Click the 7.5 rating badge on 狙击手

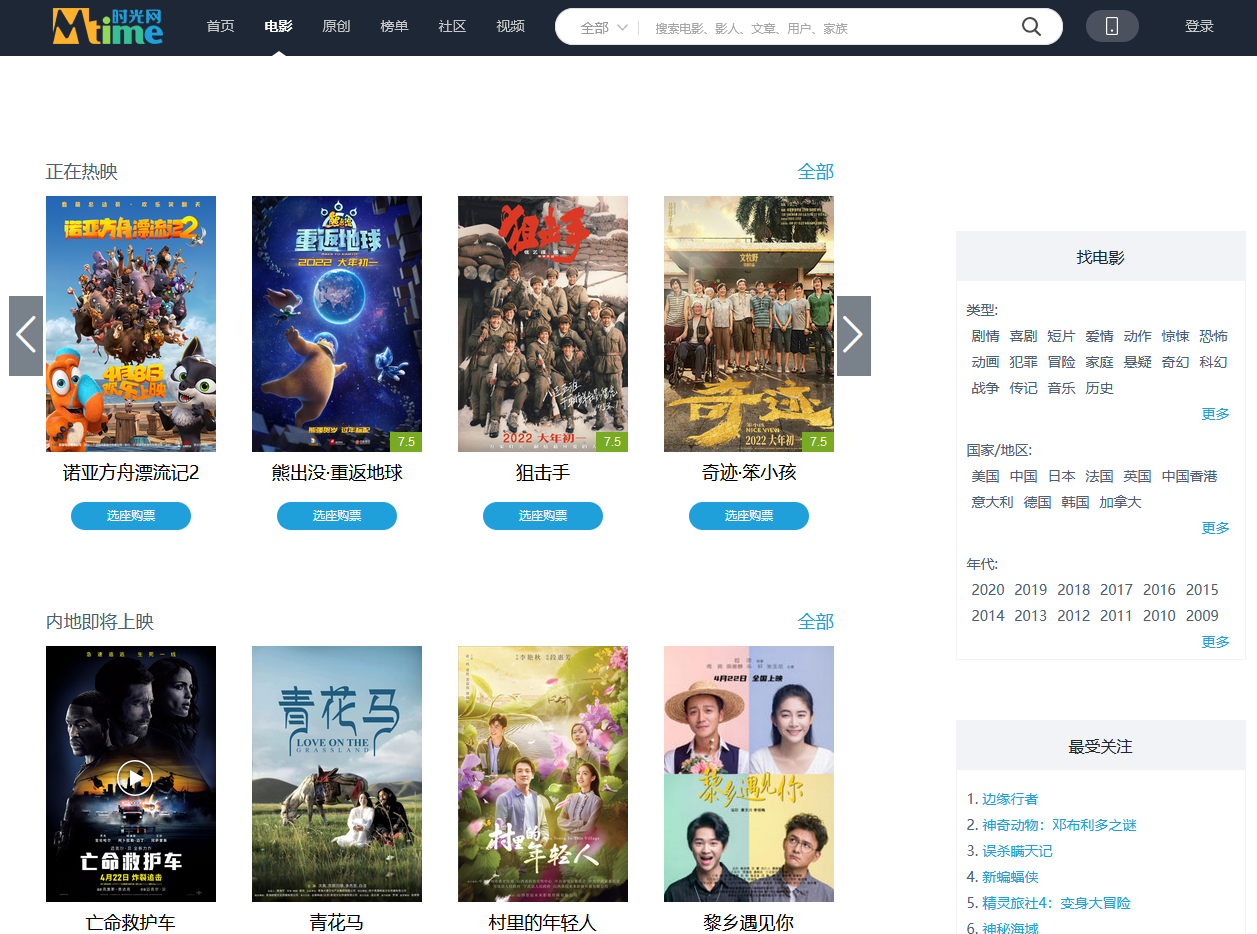point(612,441)
